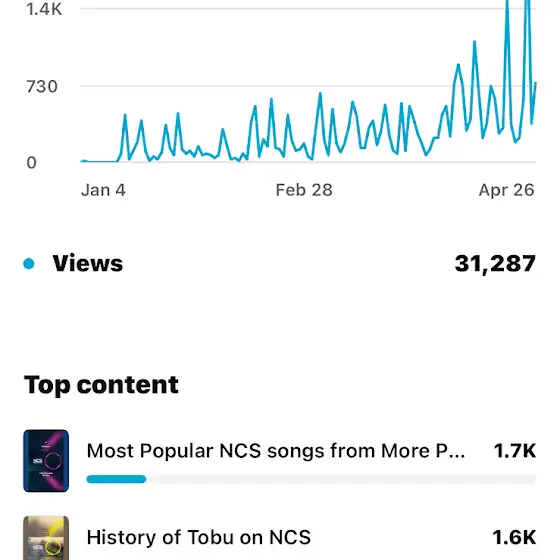Click the 1.4K y-axis label
The height and width of the screenshot is (560, 560).
click(44, 9)
